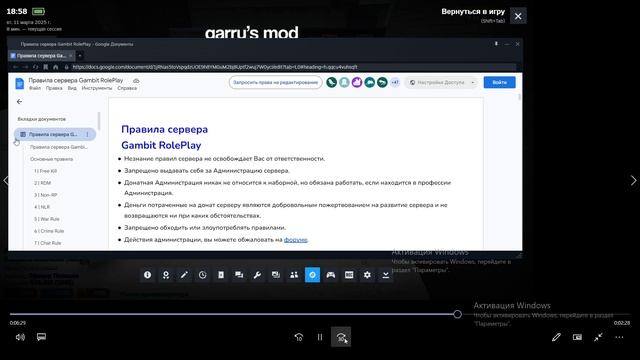This screenshot has width=640, height=360.
Task: Jump to 2) RDM outline item
Action: (x=42, y=183)
